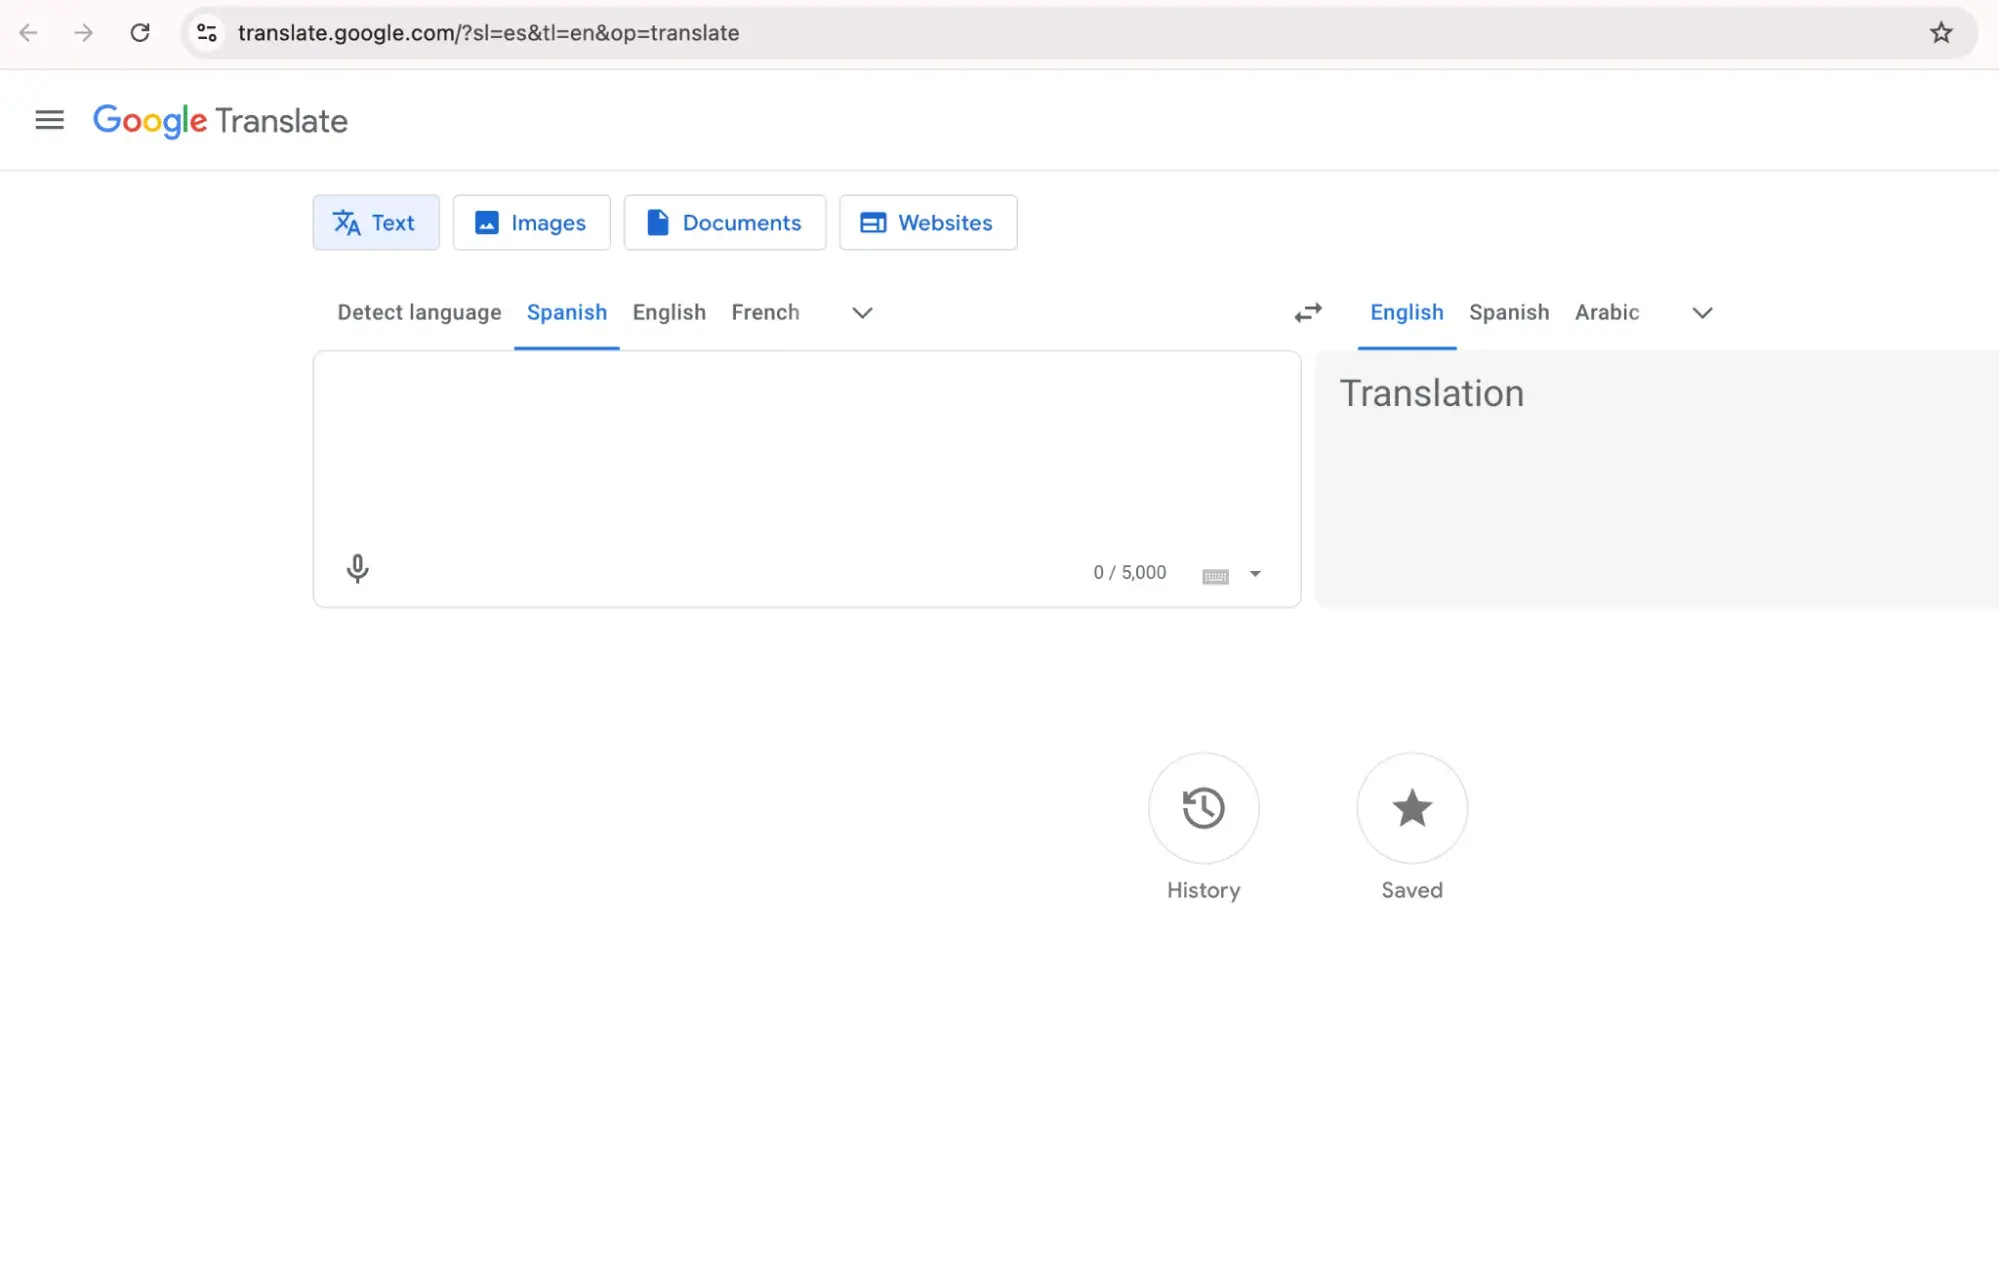Select Spanish as source language

567,312
